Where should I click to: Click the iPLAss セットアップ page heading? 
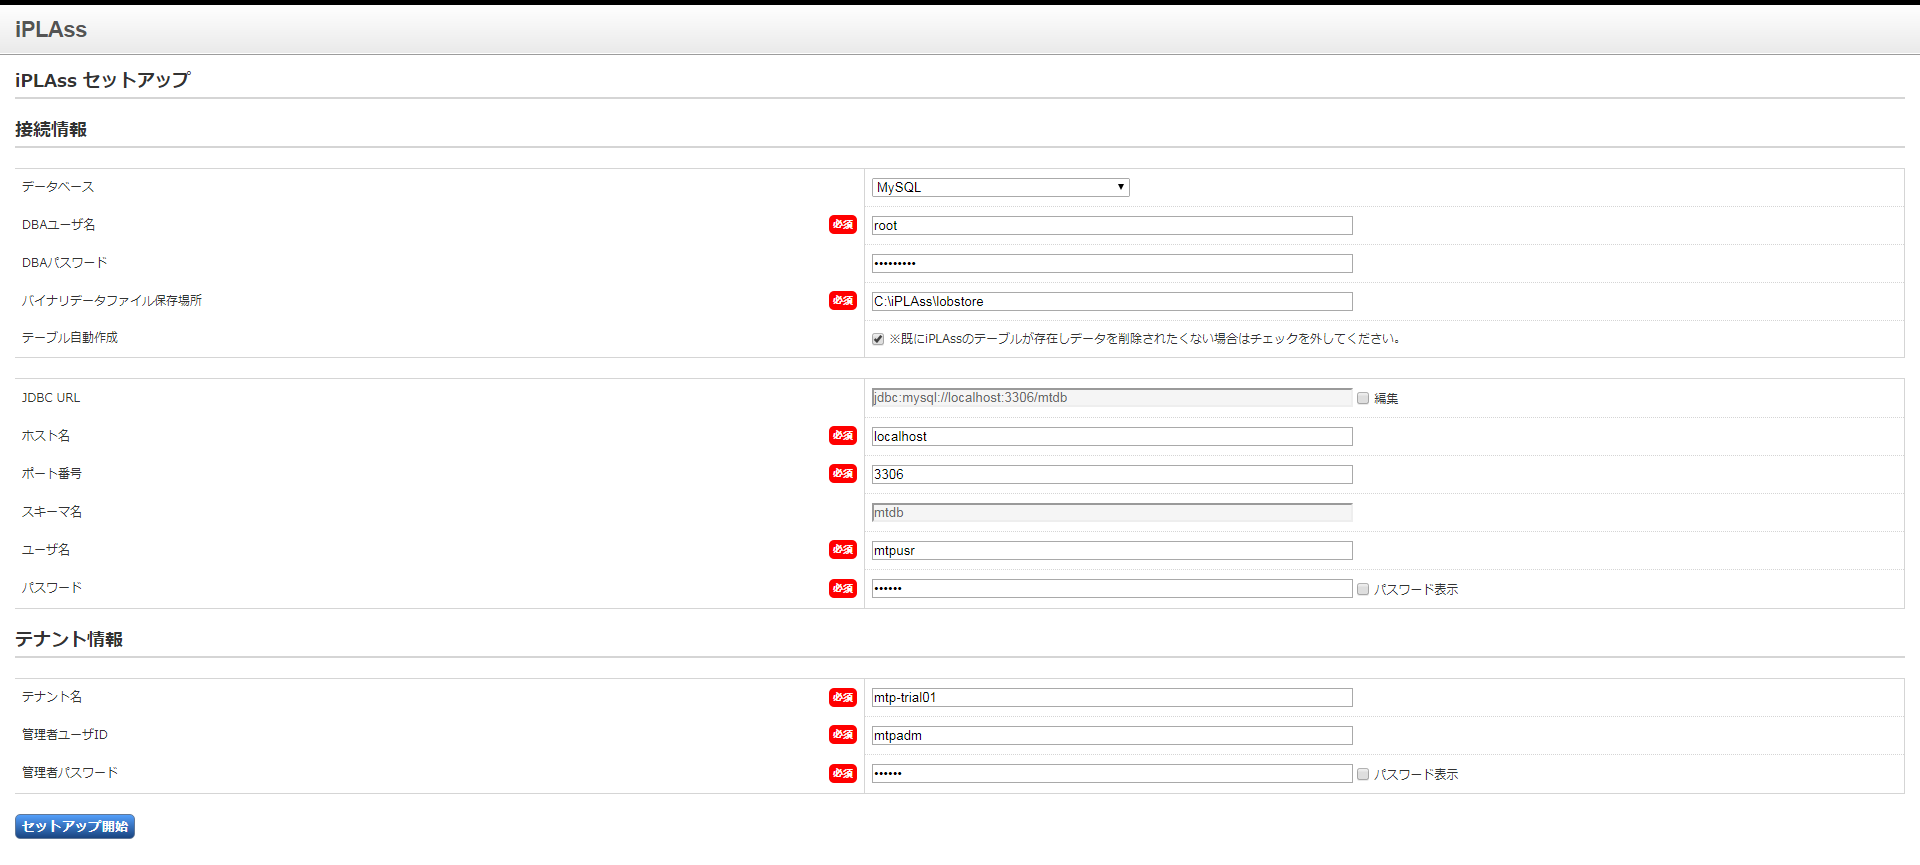[103, 80]
